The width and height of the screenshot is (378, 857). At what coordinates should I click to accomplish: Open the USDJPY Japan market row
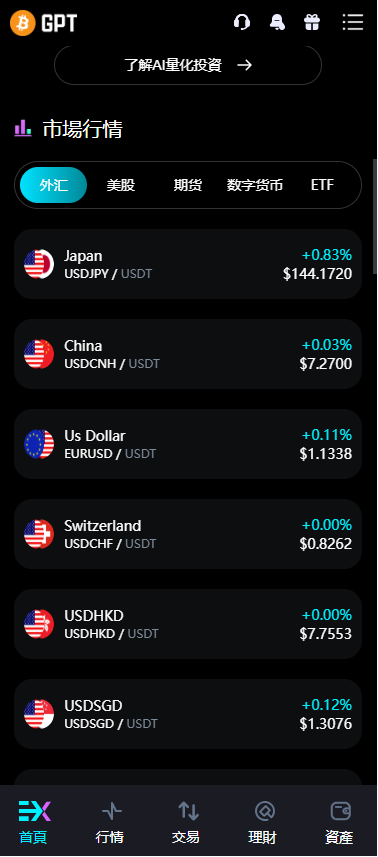pyautogui.click(x=188, y=264)
